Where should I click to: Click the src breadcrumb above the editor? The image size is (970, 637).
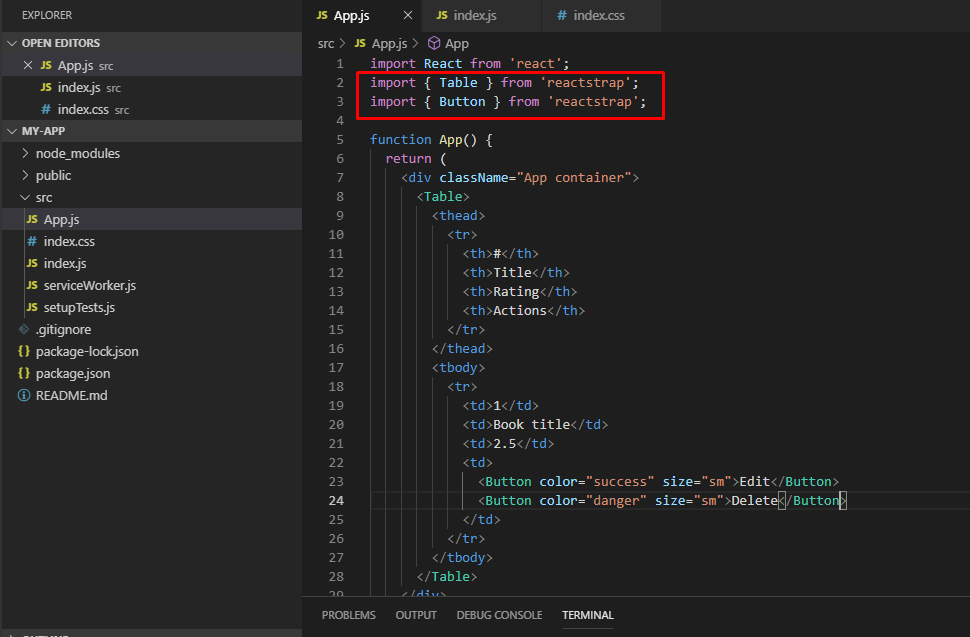pos(325,43)
